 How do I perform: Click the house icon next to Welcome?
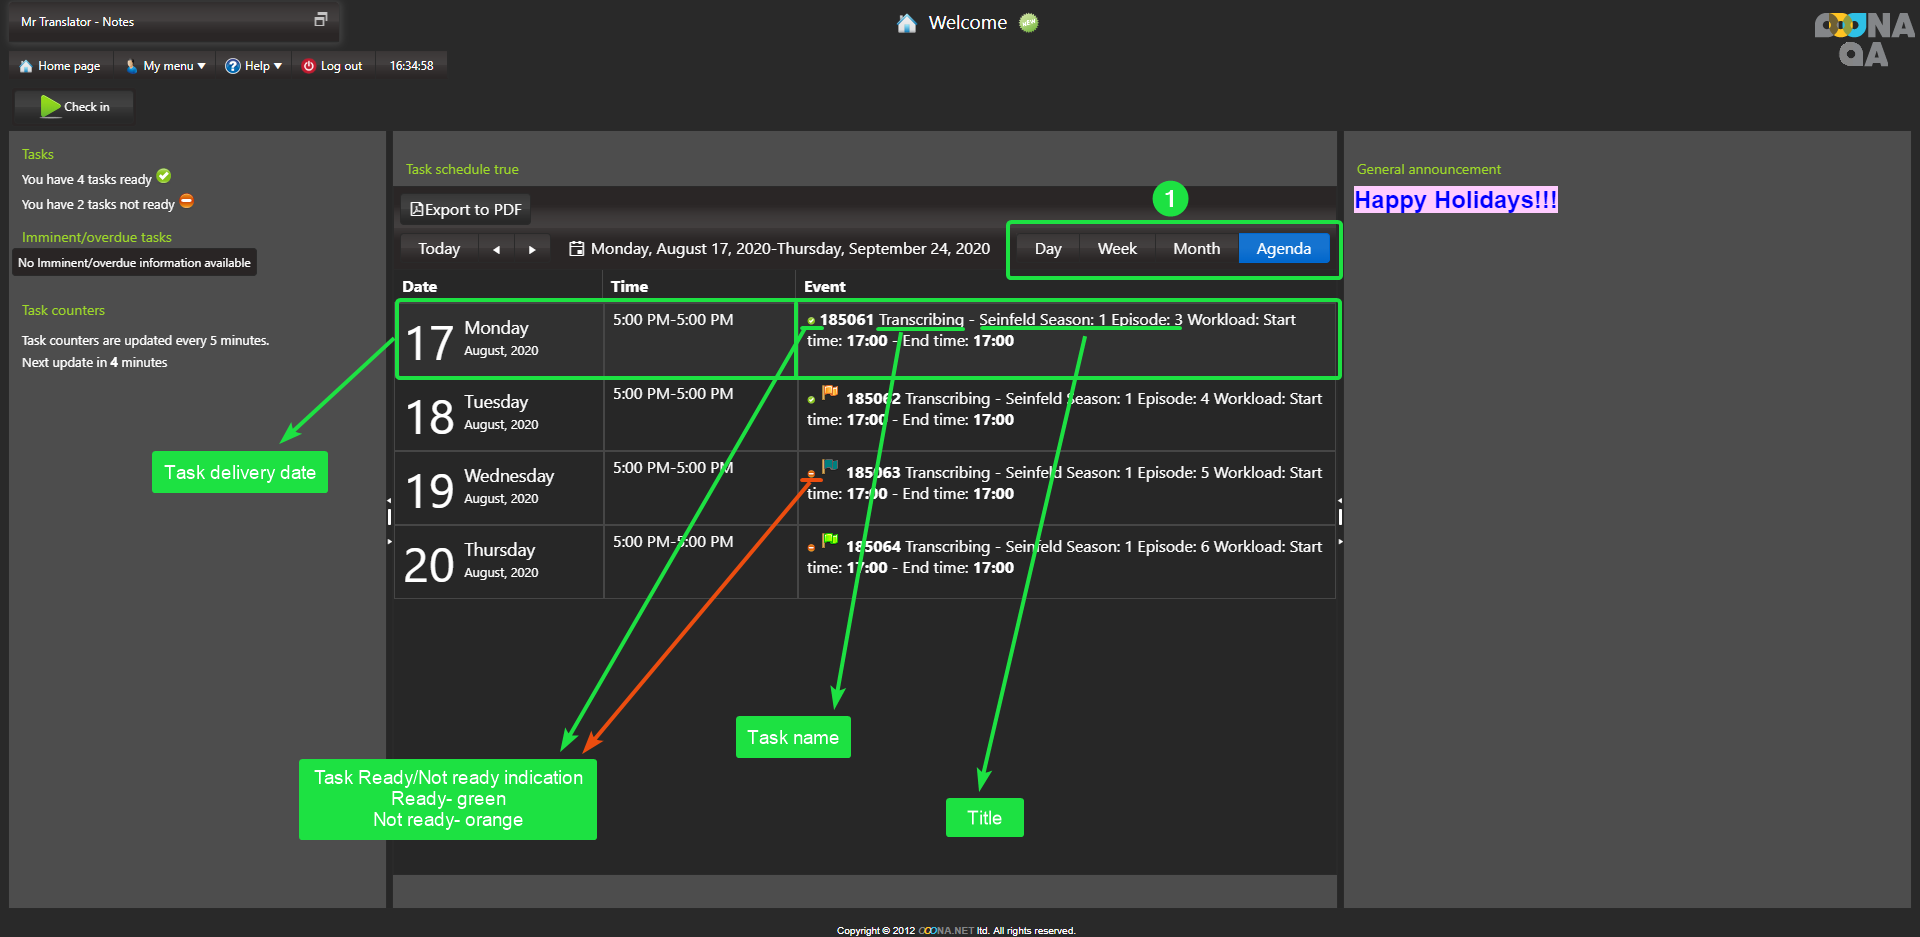(x=906, y=23)
